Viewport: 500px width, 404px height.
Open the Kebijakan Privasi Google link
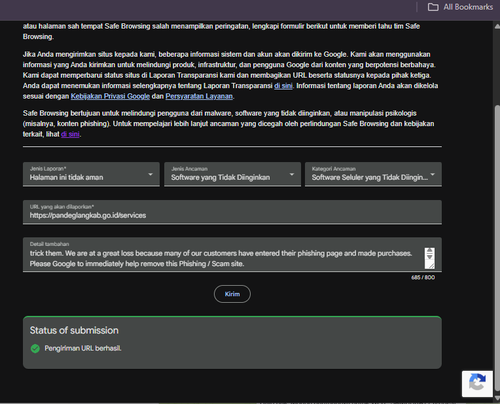coord(110,96)
